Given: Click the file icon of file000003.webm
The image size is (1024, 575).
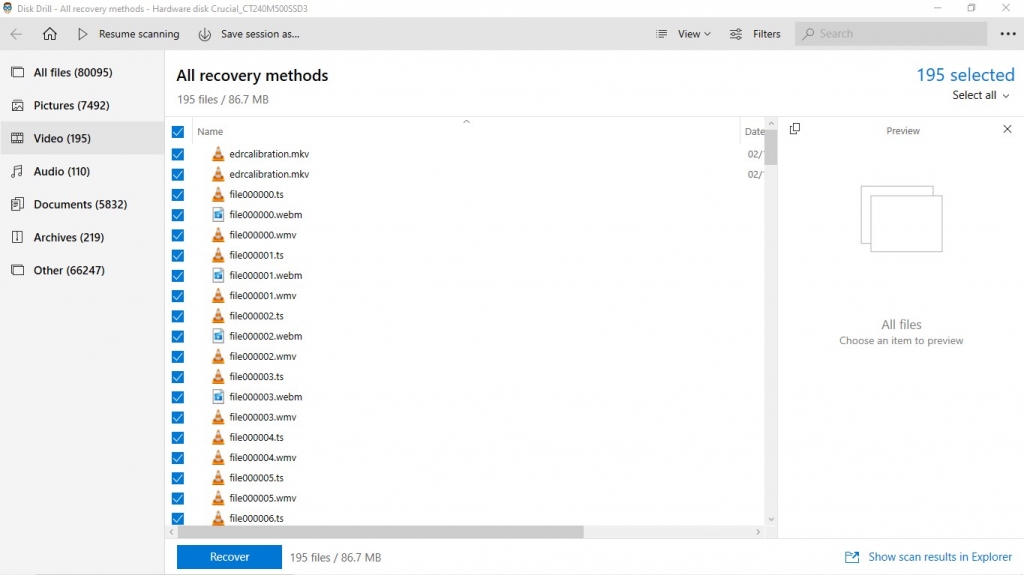Looking at the screenshot, I should pyautogui.click(x=218, y=397).
